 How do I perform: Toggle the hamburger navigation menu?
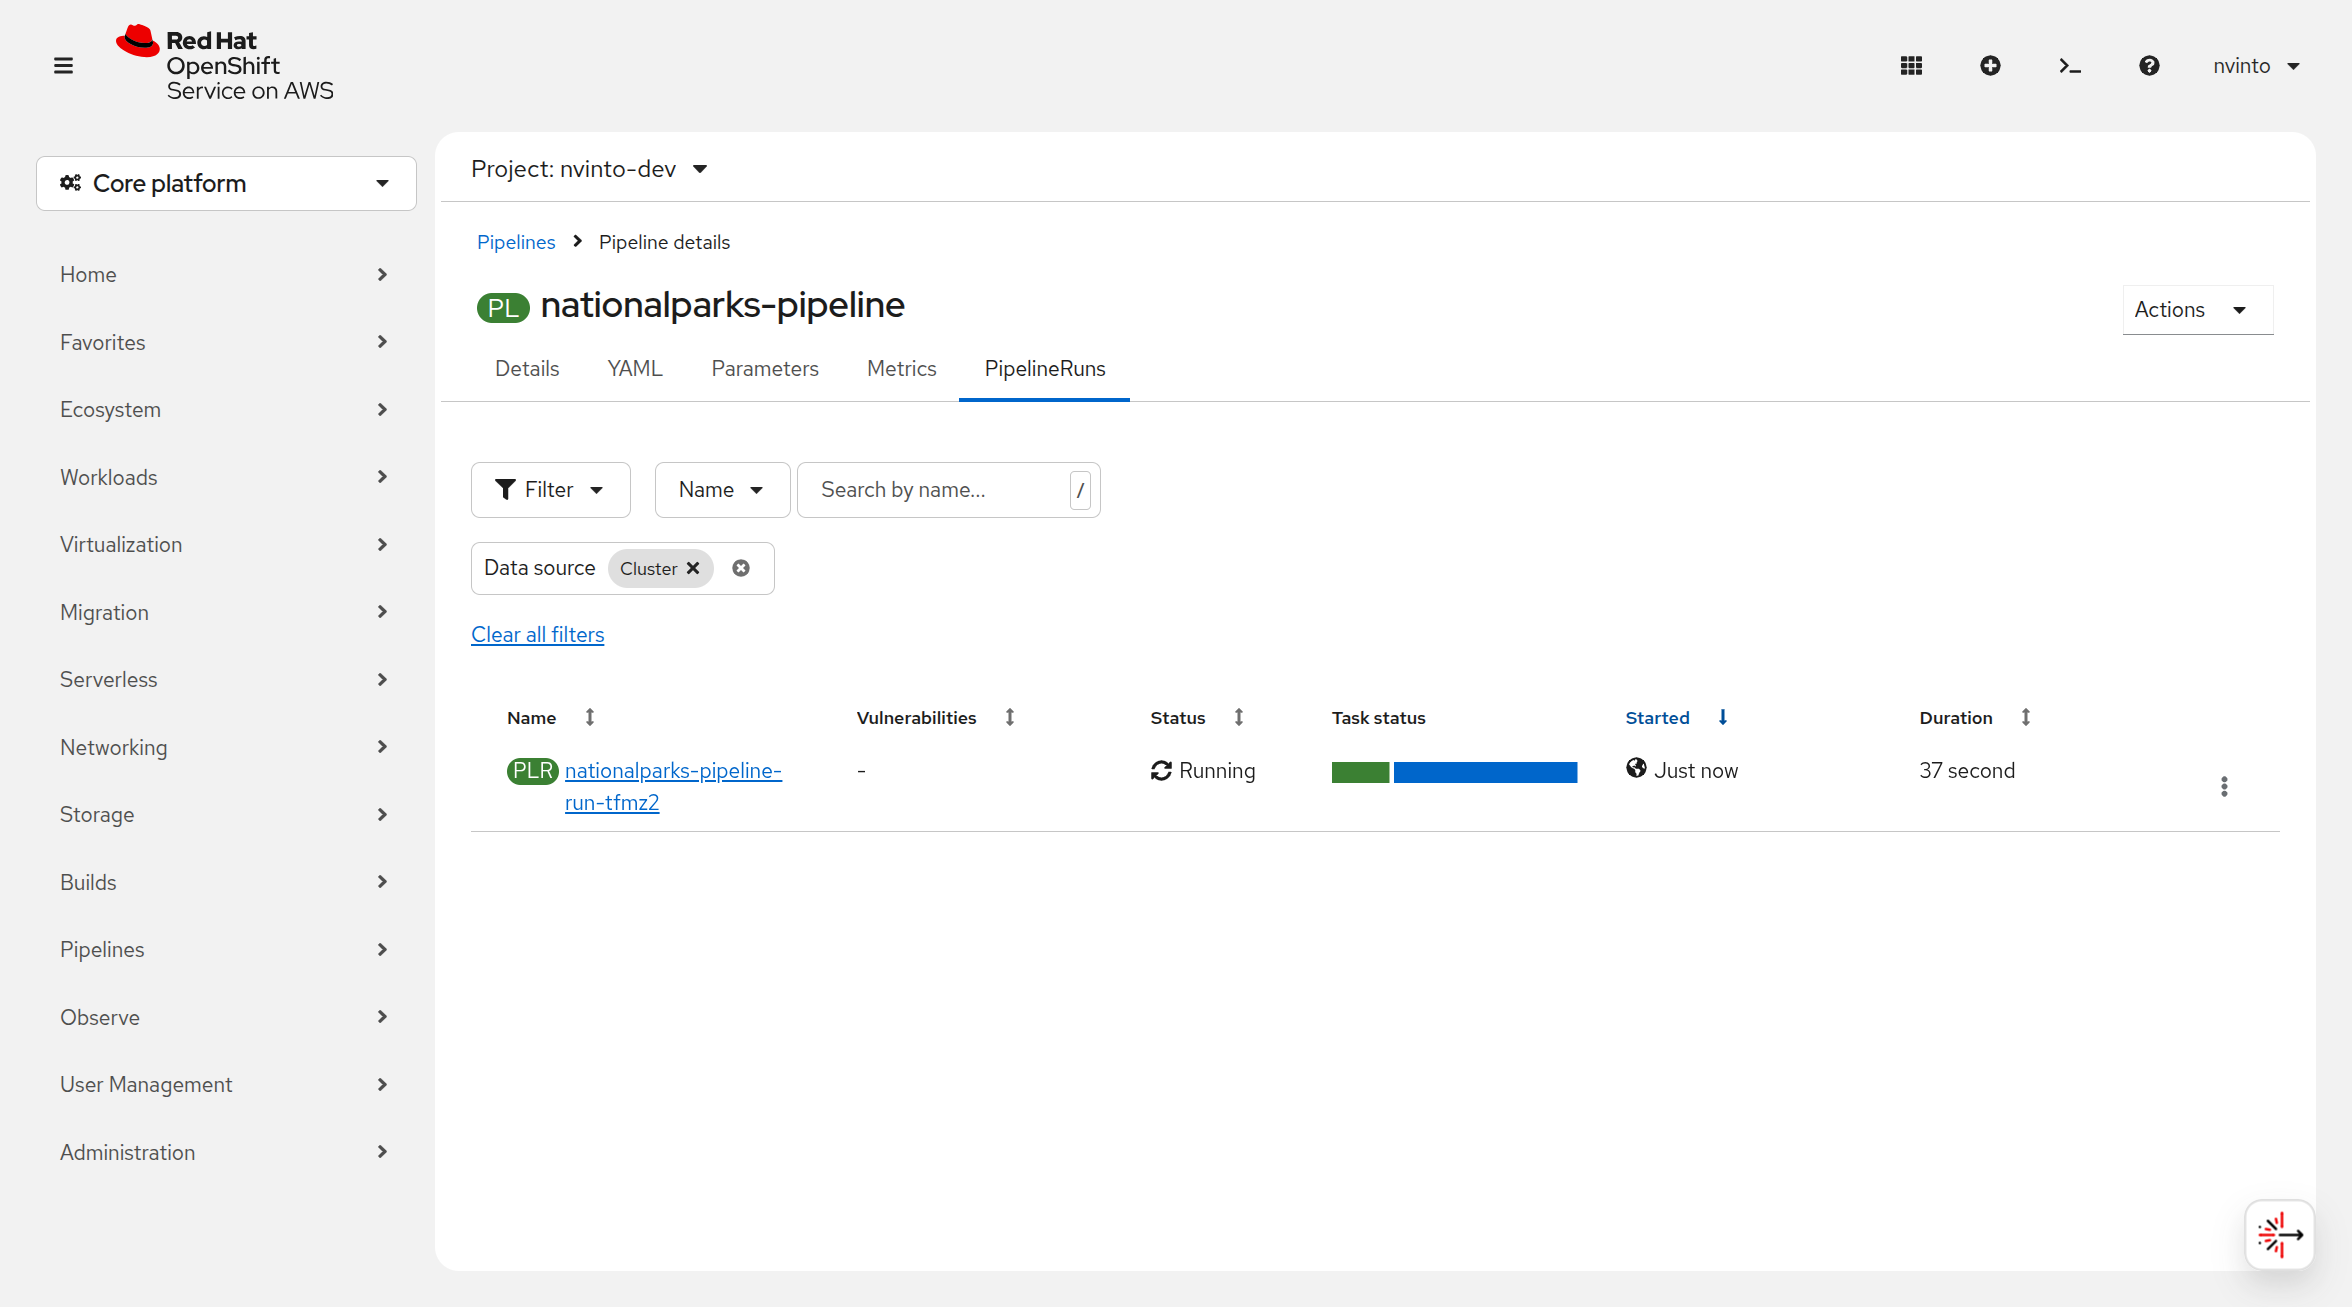[x=63, y=66]
